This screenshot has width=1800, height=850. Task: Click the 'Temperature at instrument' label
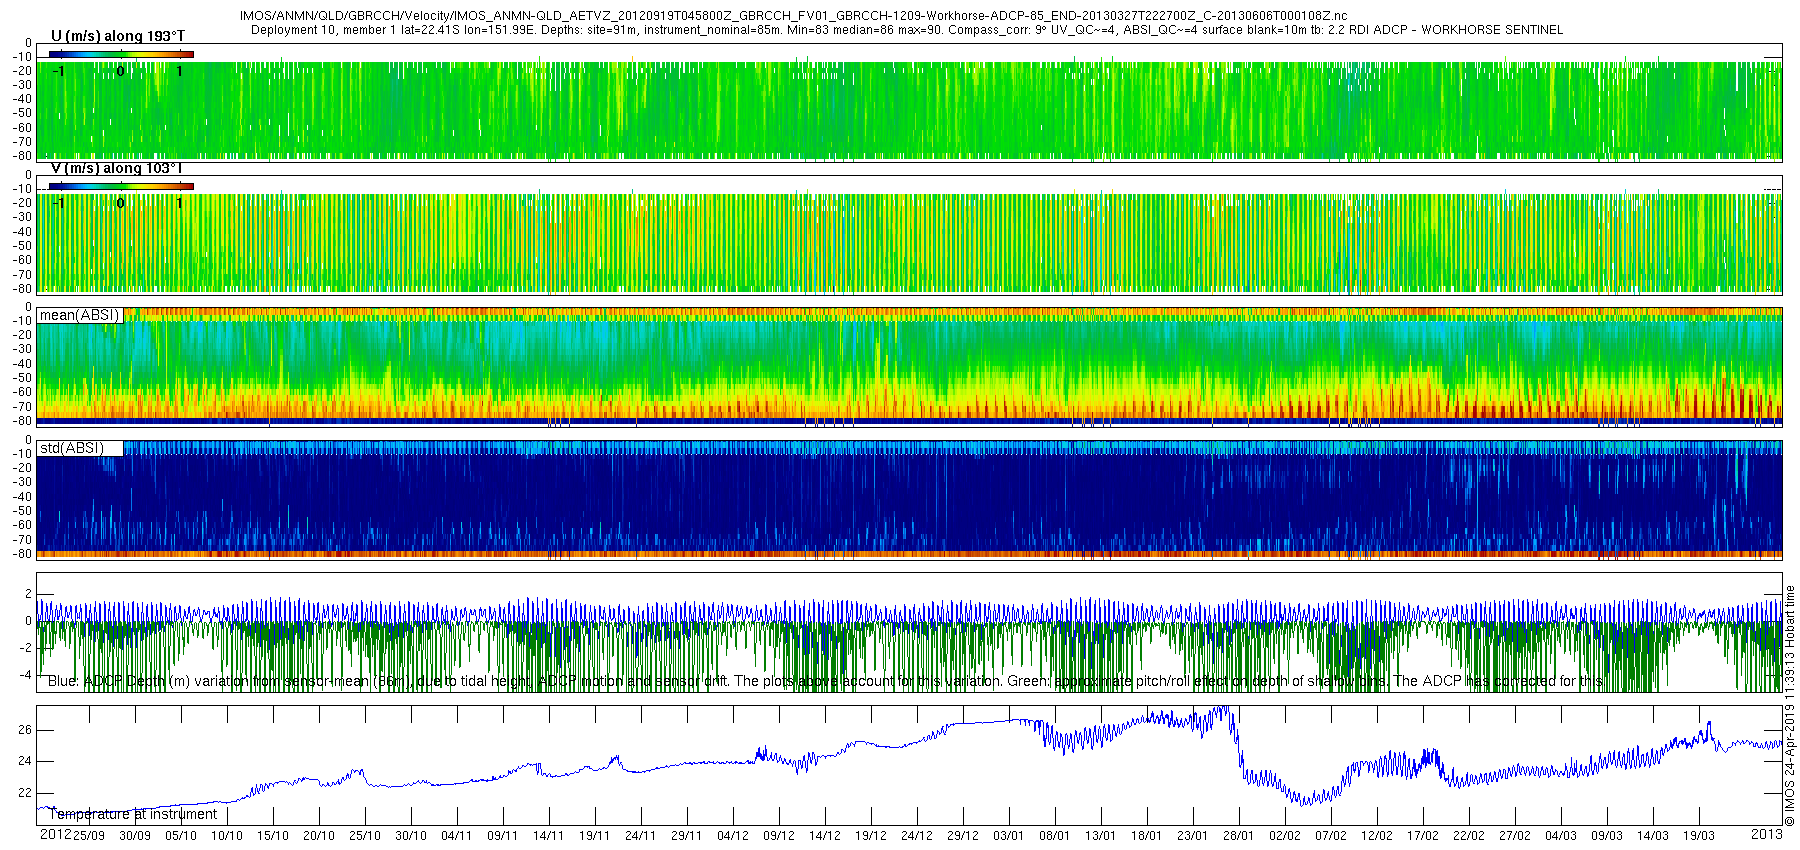[133, 814]
